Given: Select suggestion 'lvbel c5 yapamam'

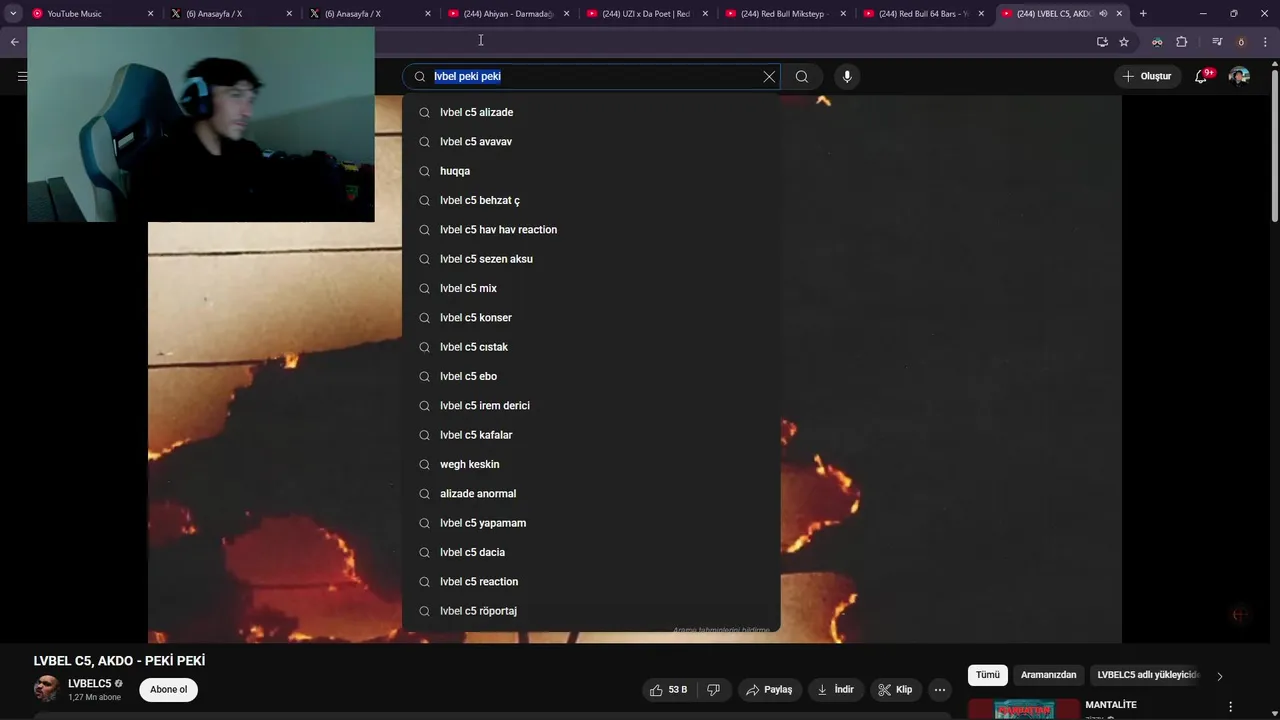Looking at the screenshot, I should click(591, 523).
